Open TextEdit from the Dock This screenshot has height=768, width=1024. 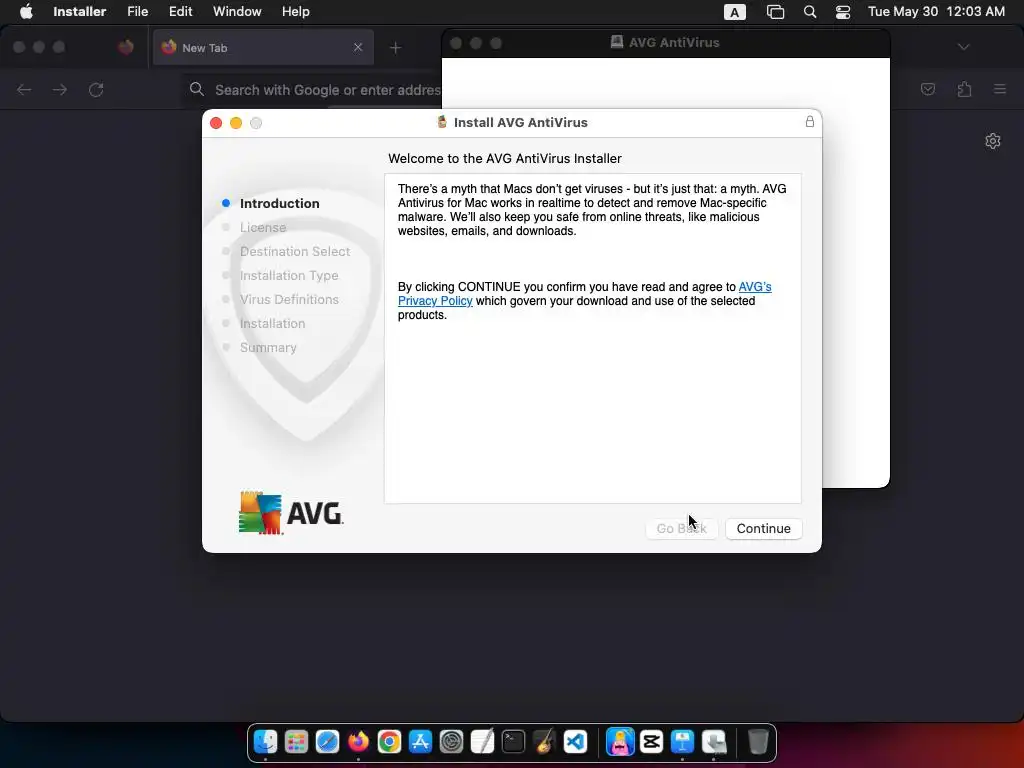pyautogui.click(x=482, y=742)
